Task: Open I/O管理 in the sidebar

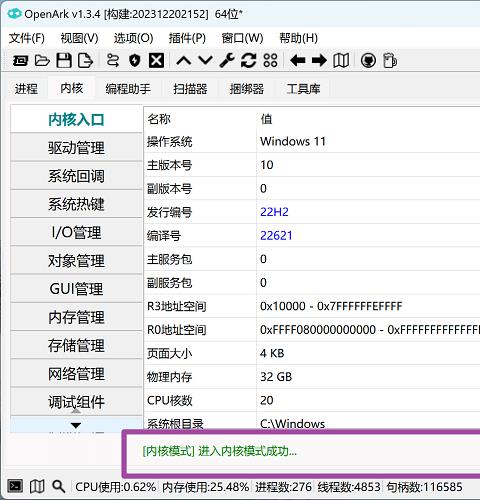Action: point(76,232)
